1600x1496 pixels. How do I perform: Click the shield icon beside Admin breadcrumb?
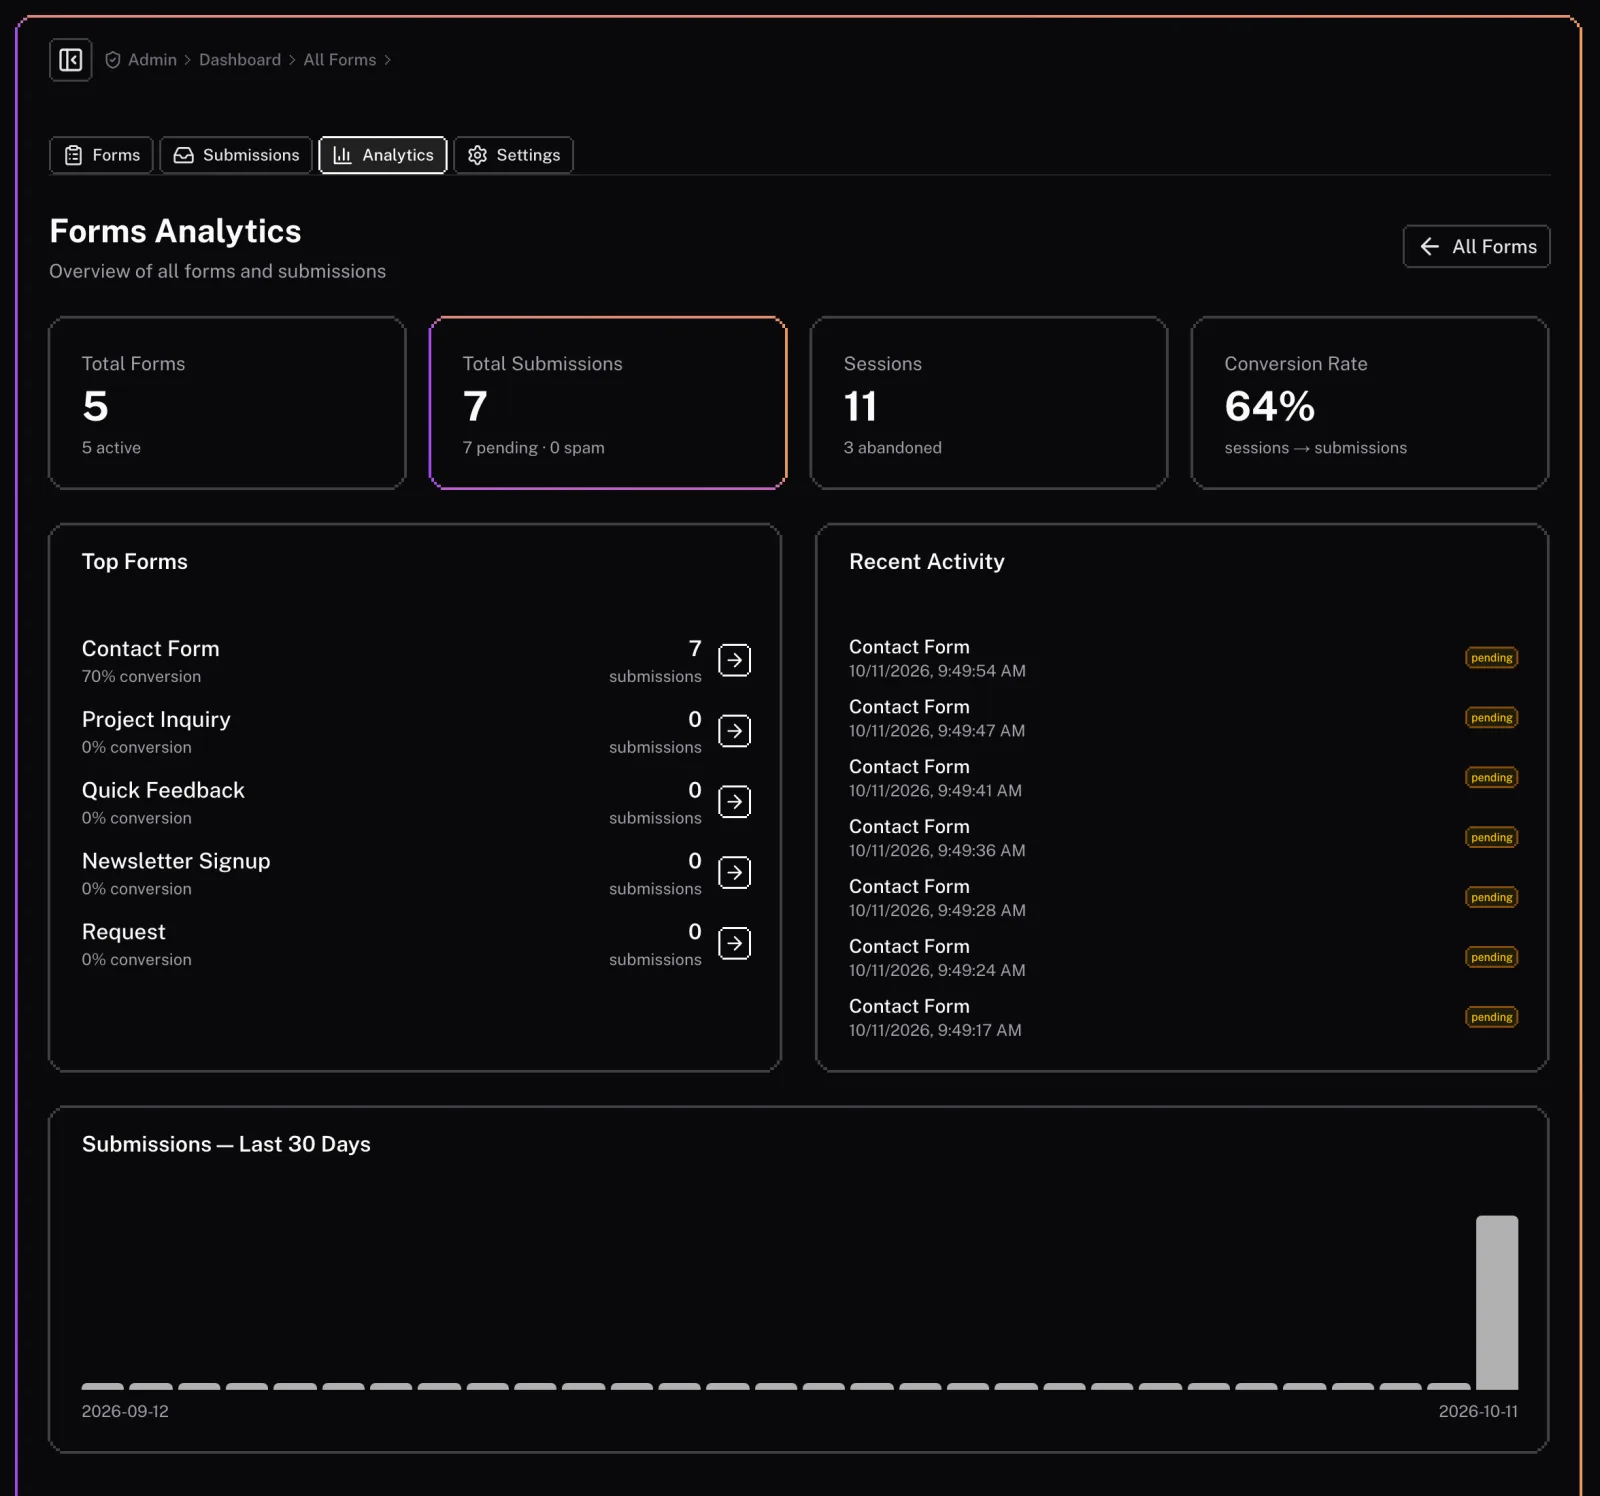point(113,60)
